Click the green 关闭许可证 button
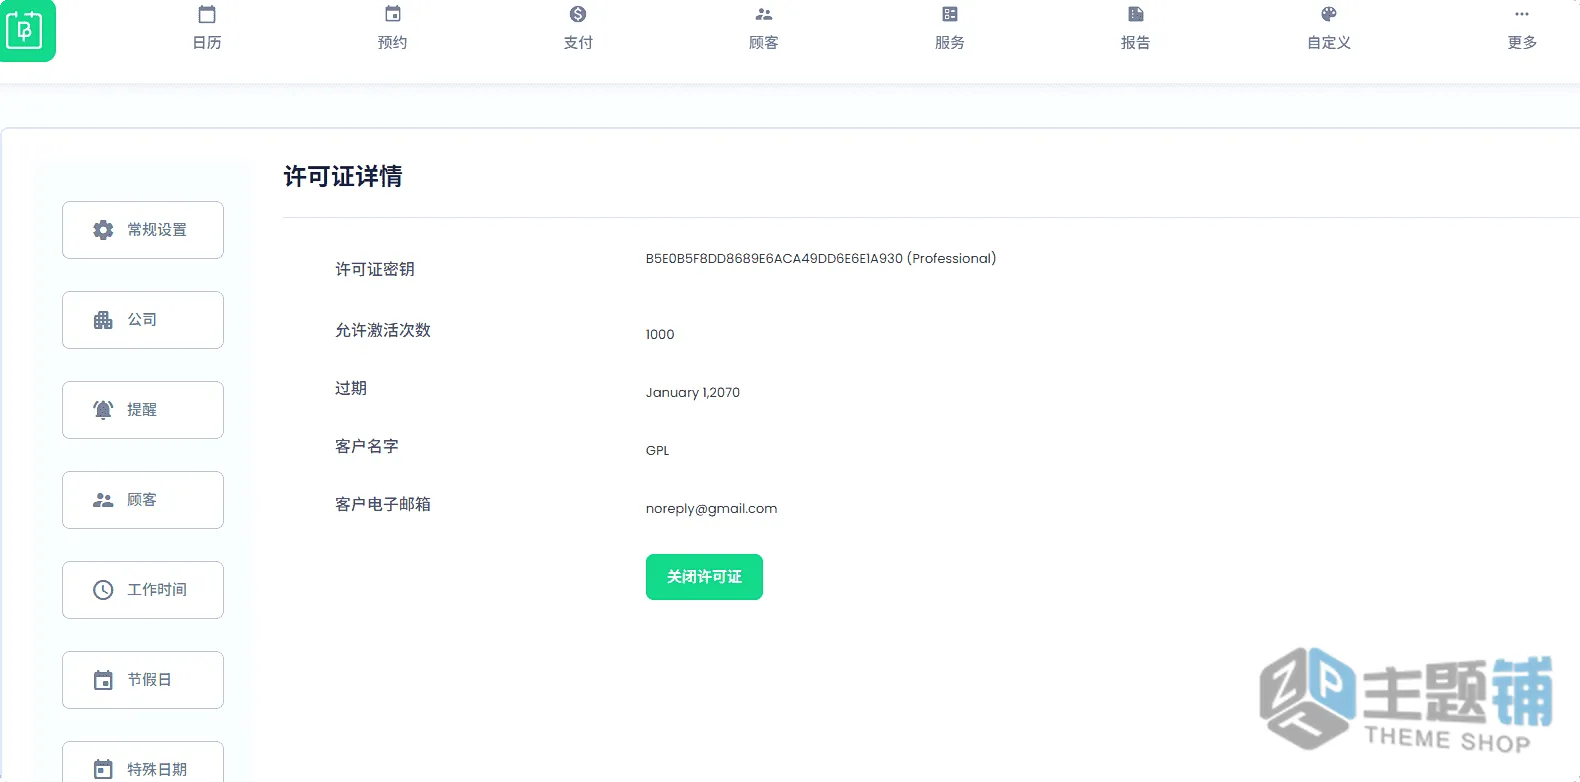1580x782 pixels. (704, 577)
